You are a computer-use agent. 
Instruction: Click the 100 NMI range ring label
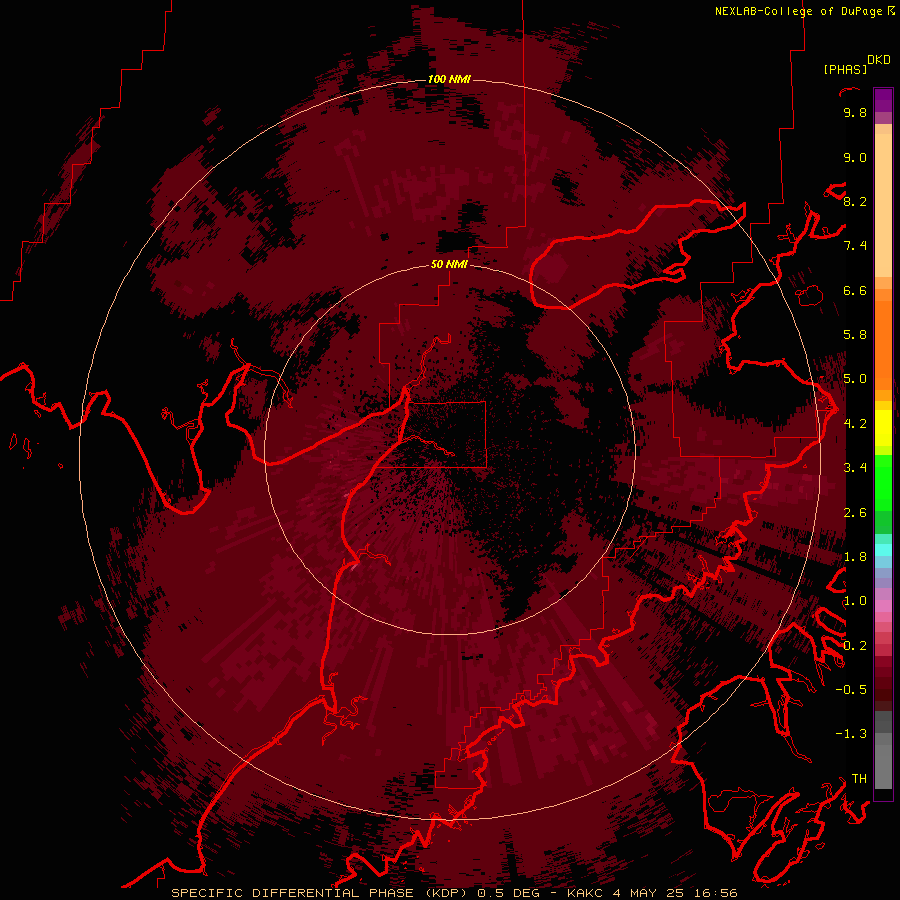[x=449, y=79]
